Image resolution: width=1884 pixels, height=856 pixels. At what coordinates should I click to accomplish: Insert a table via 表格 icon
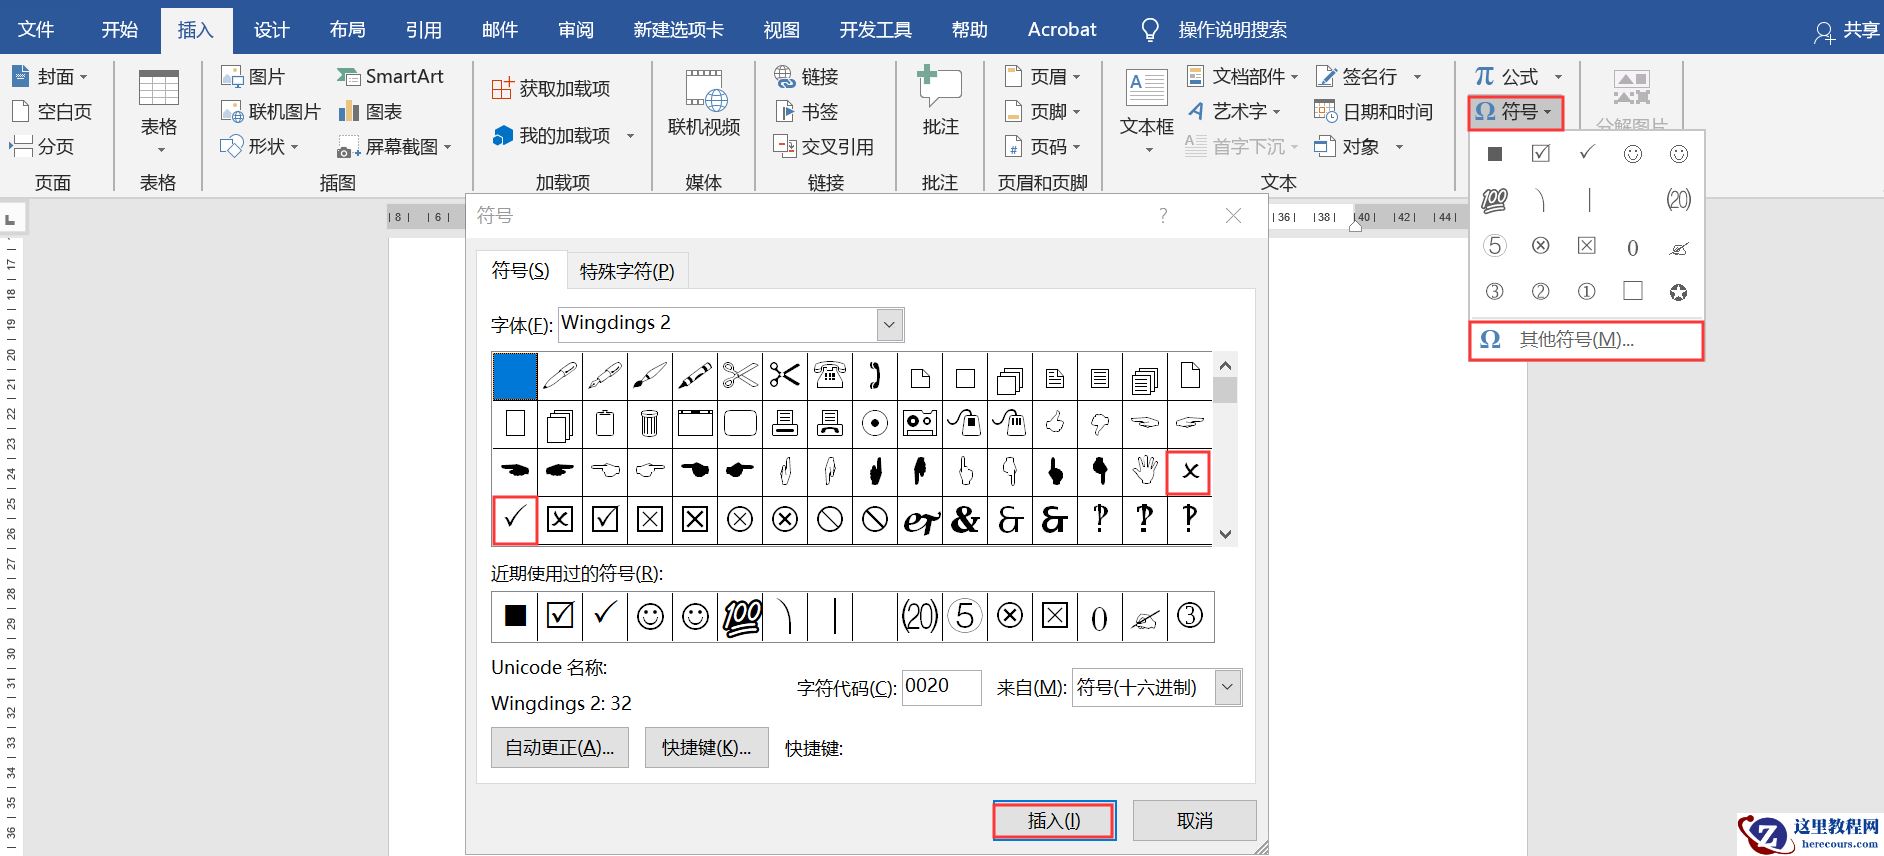(x=158, y=90)
